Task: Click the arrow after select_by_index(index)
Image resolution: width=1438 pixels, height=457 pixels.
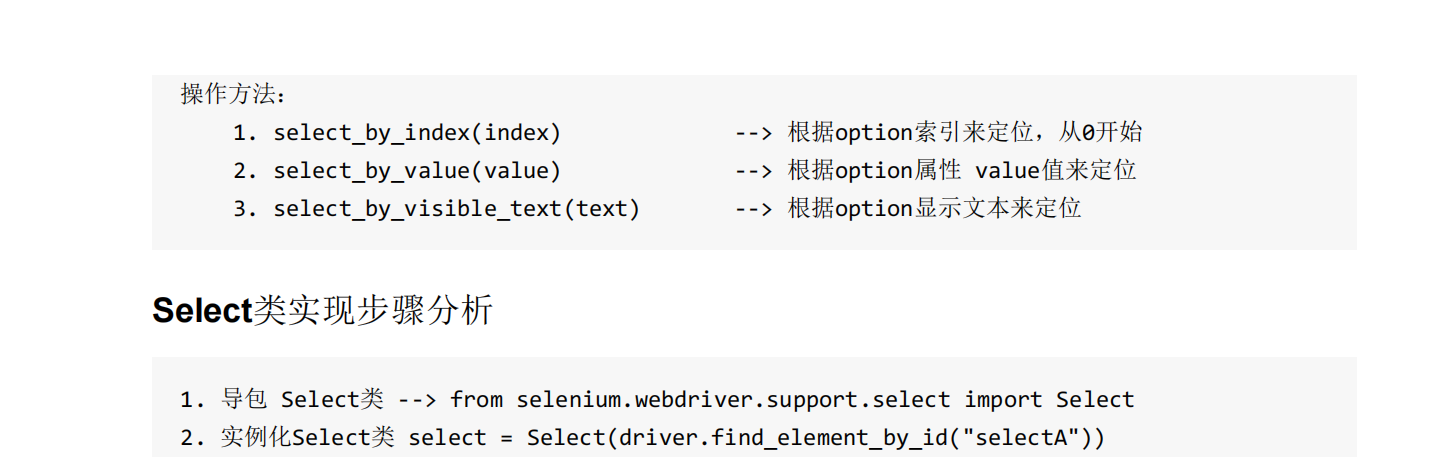Action: (x=754, y=132)
